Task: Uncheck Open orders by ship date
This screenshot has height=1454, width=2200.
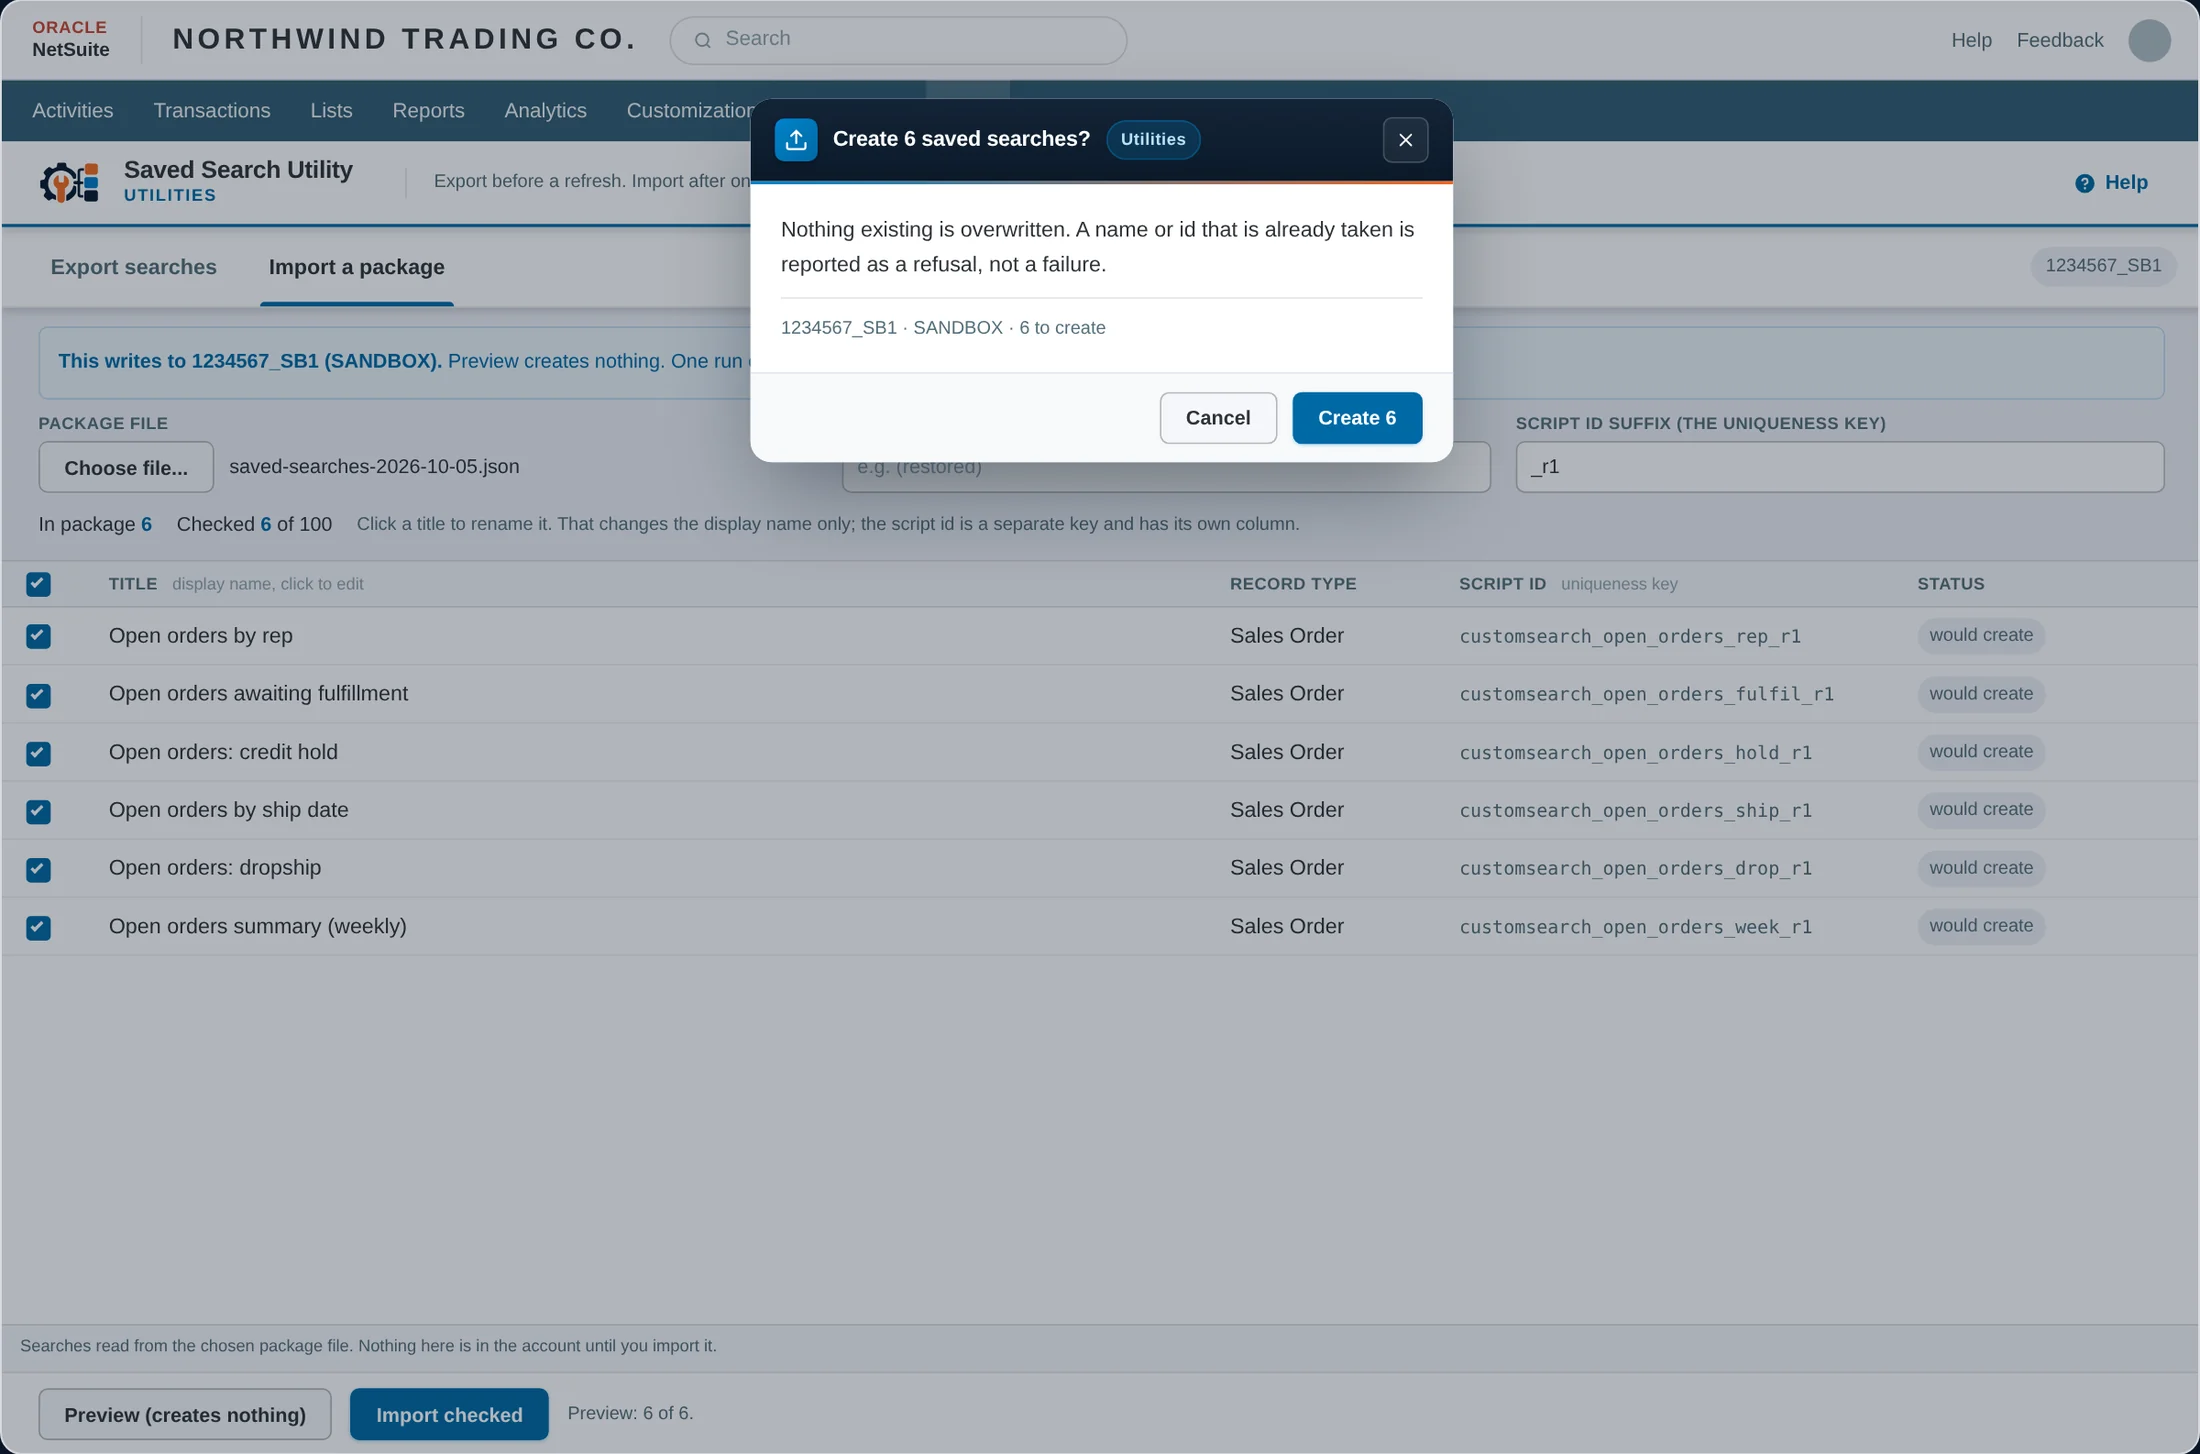Action: click(x=38, y=811)
